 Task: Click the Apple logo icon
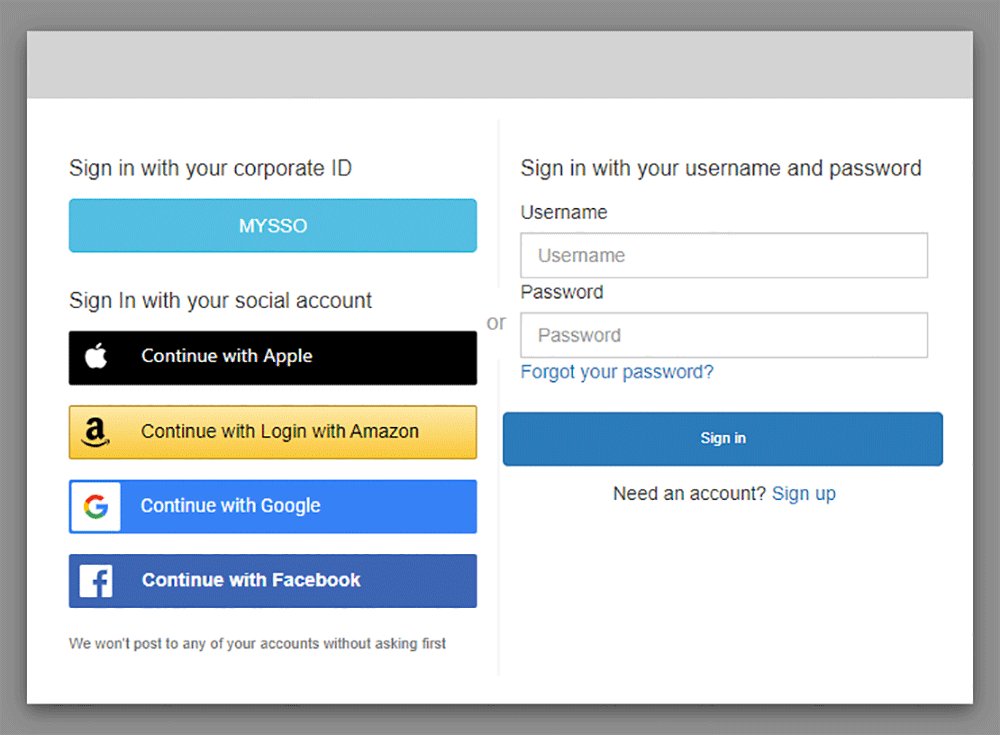click(x=96, y=357)
